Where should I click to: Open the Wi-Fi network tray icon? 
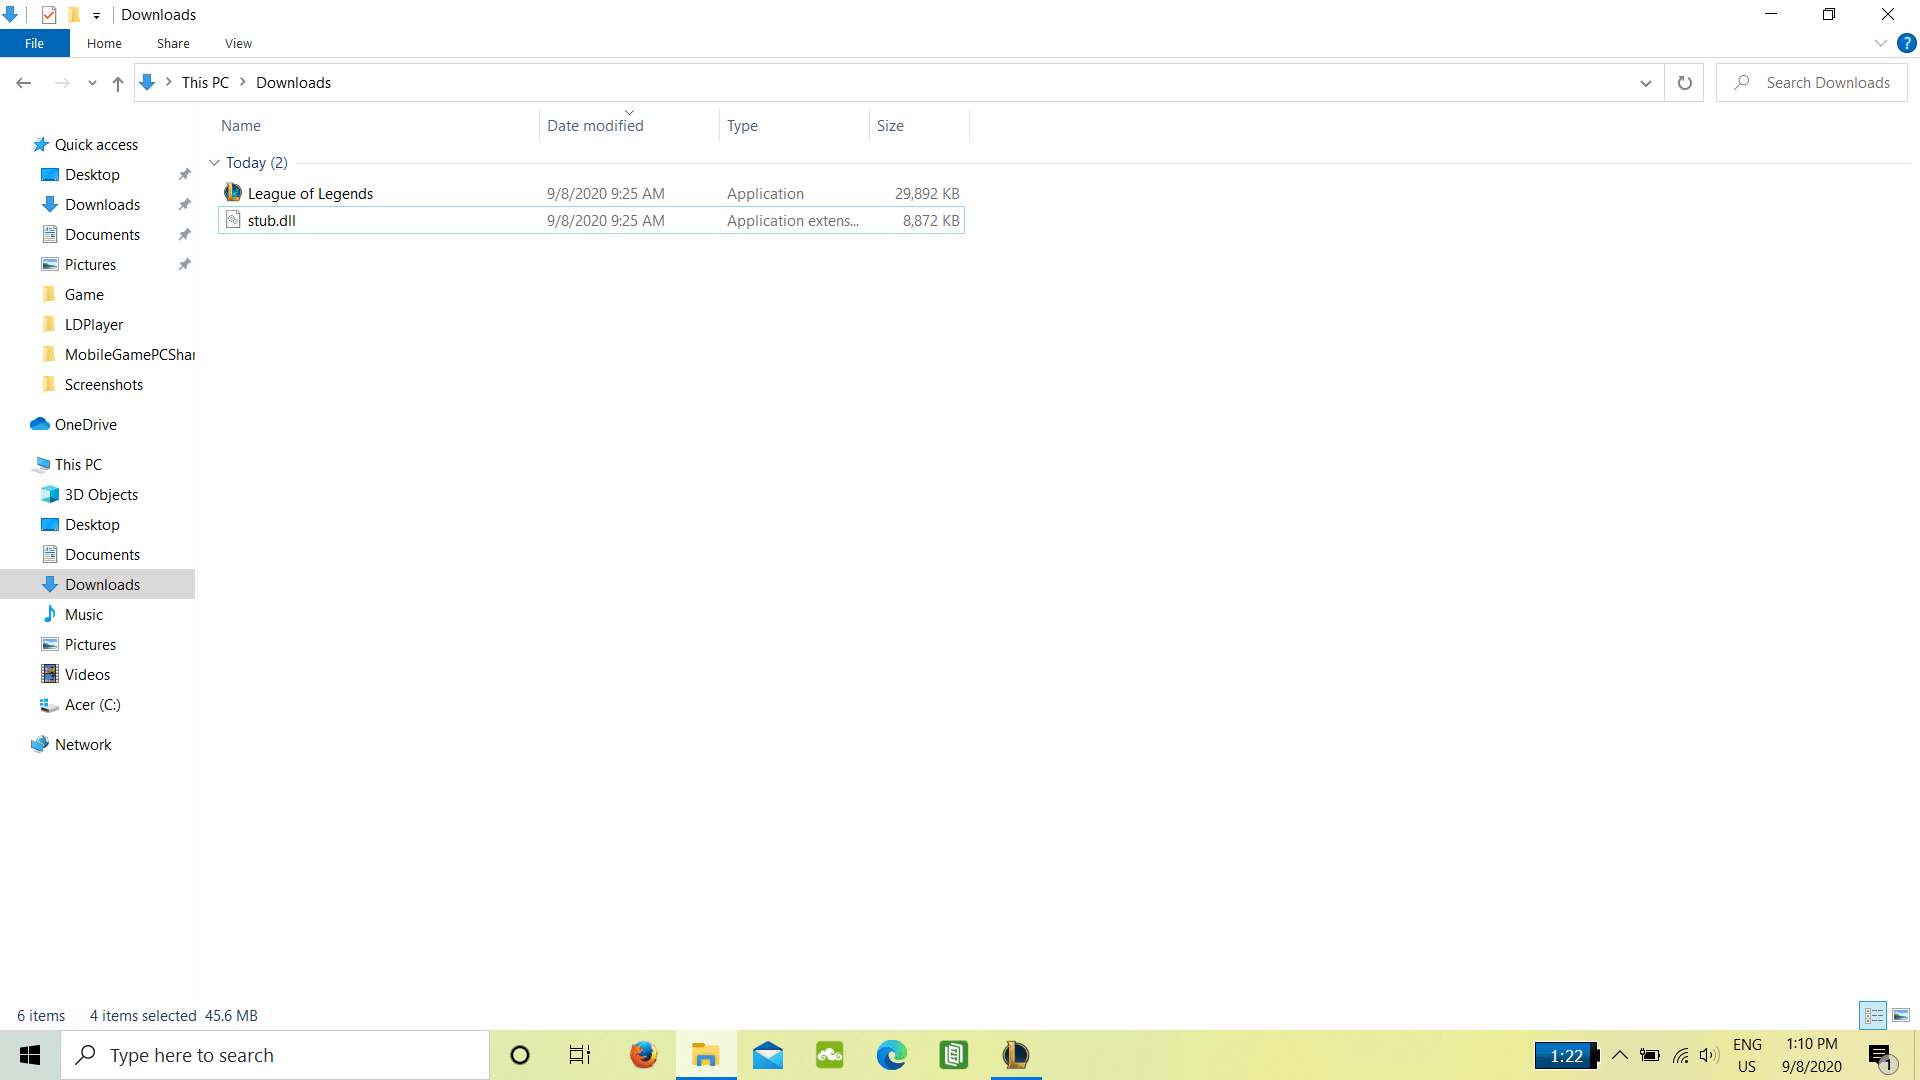[x=1681, y=1055]
